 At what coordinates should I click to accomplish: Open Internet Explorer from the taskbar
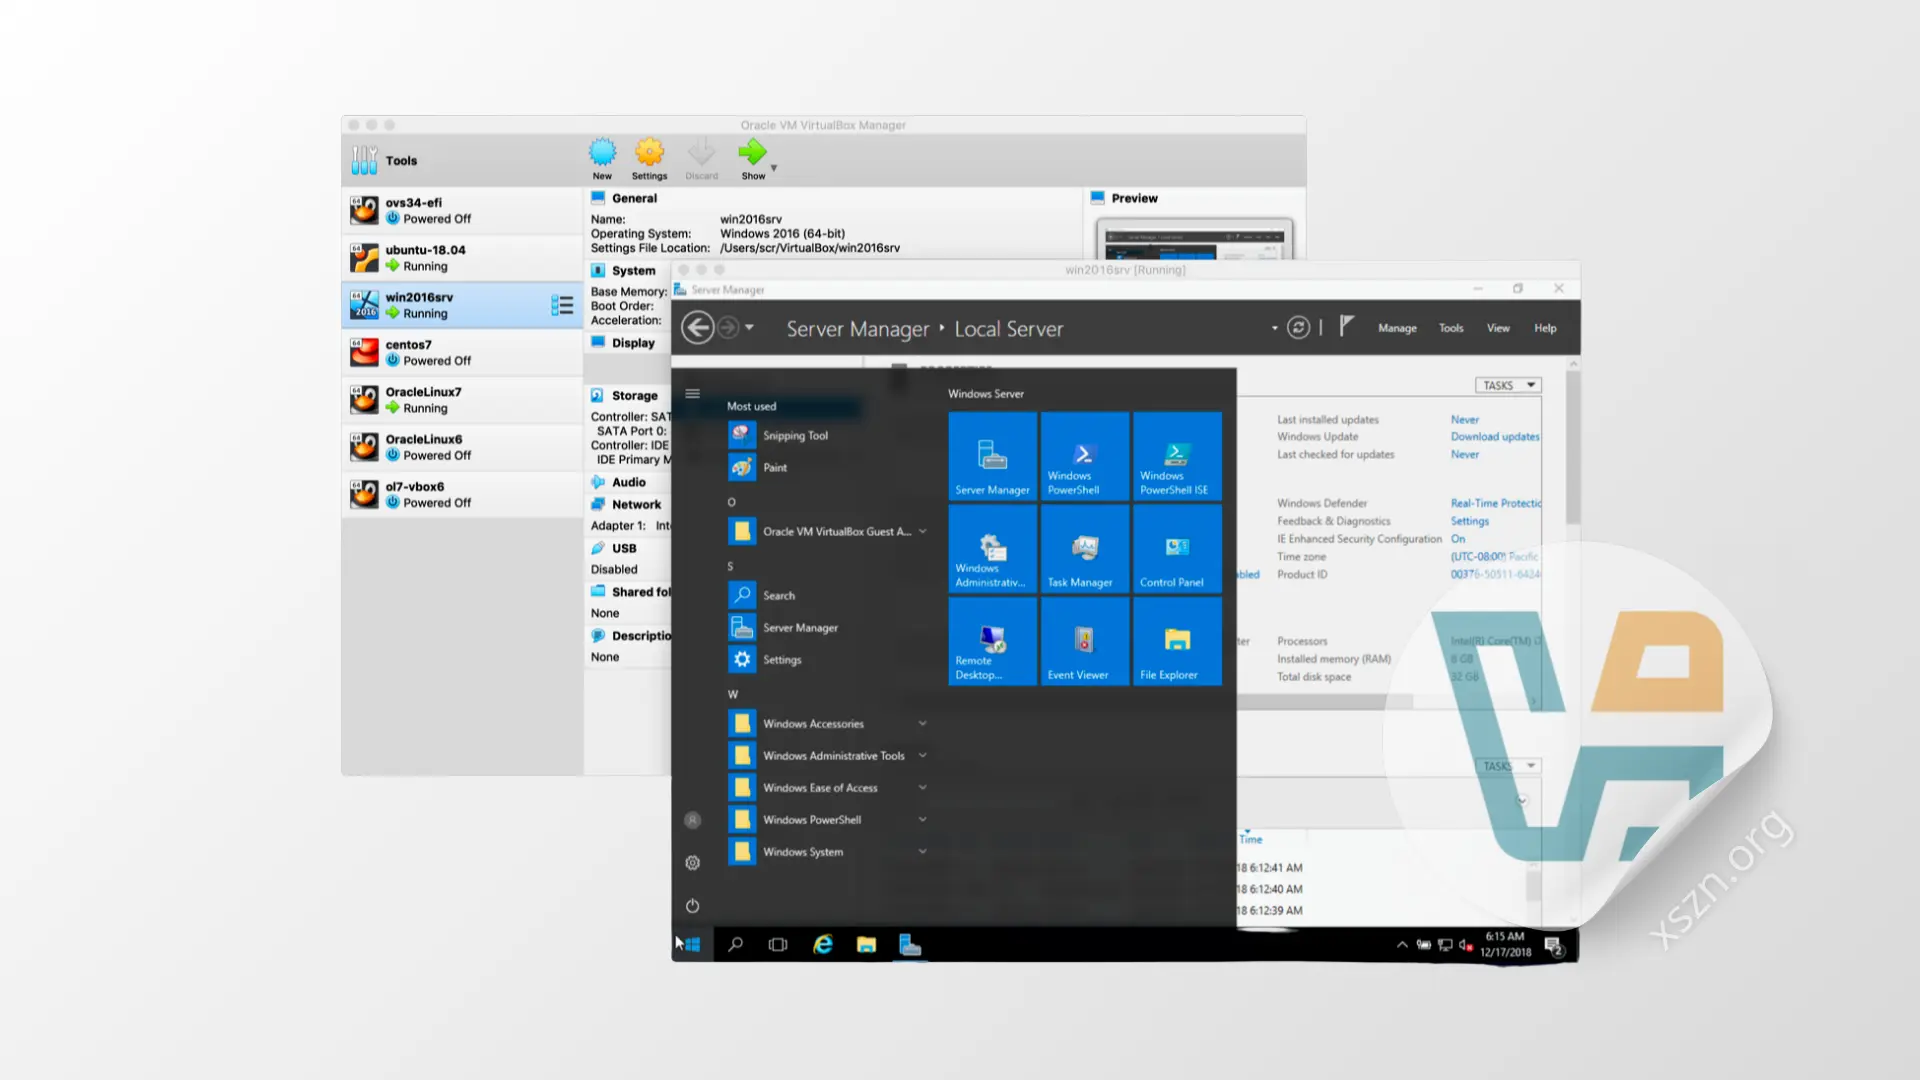coord(822,944)
